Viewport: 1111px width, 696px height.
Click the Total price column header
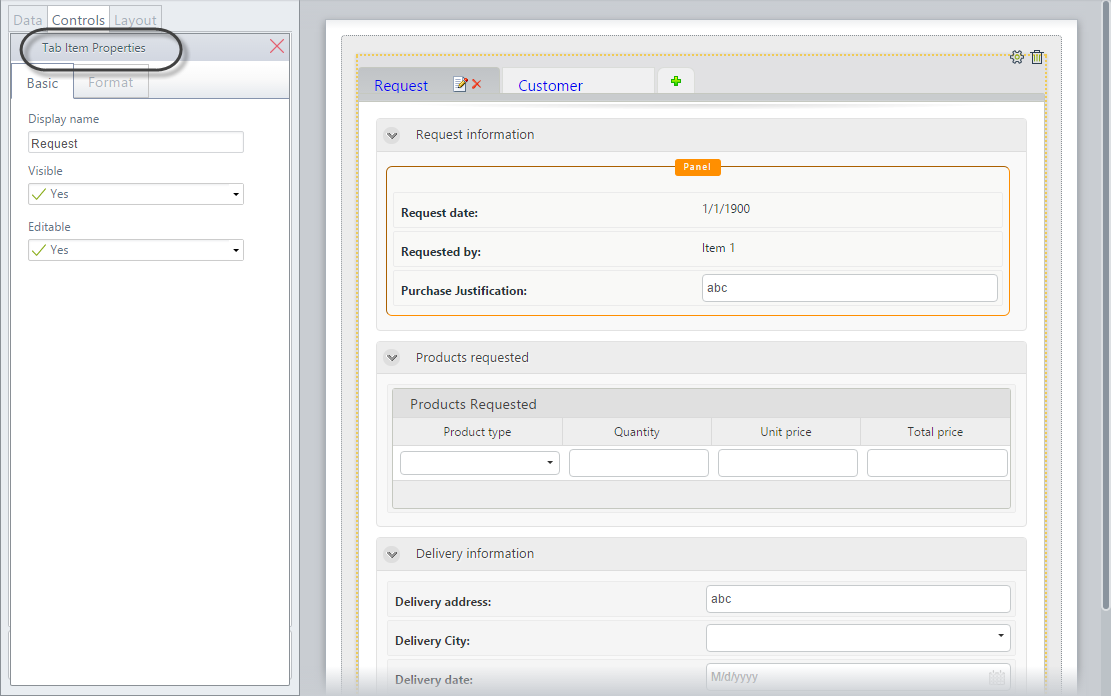point(935,432)
